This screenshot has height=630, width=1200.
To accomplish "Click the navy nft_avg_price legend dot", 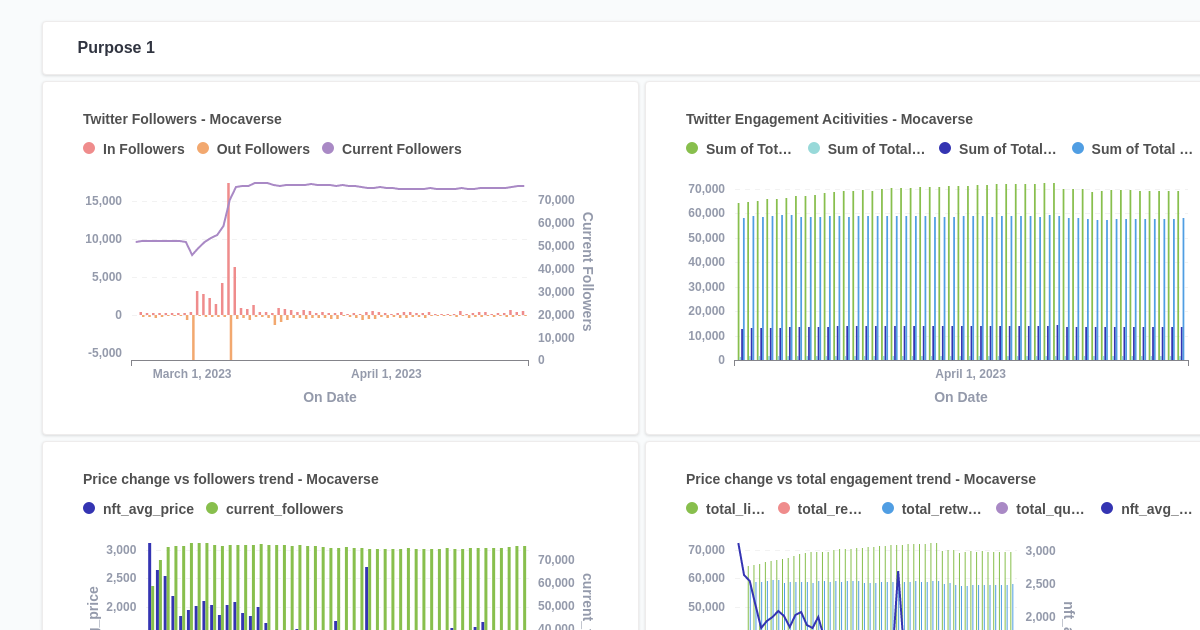I will click(89, 508).
